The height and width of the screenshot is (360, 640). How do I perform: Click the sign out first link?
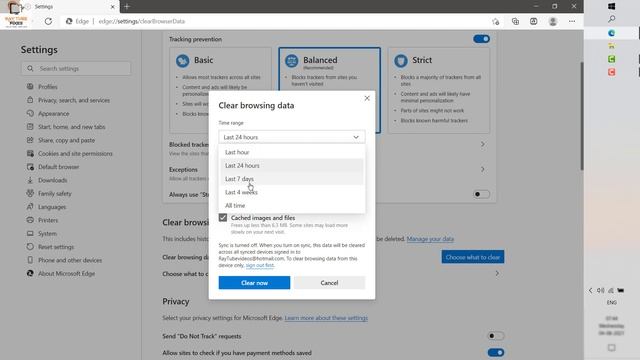point(260,265)
